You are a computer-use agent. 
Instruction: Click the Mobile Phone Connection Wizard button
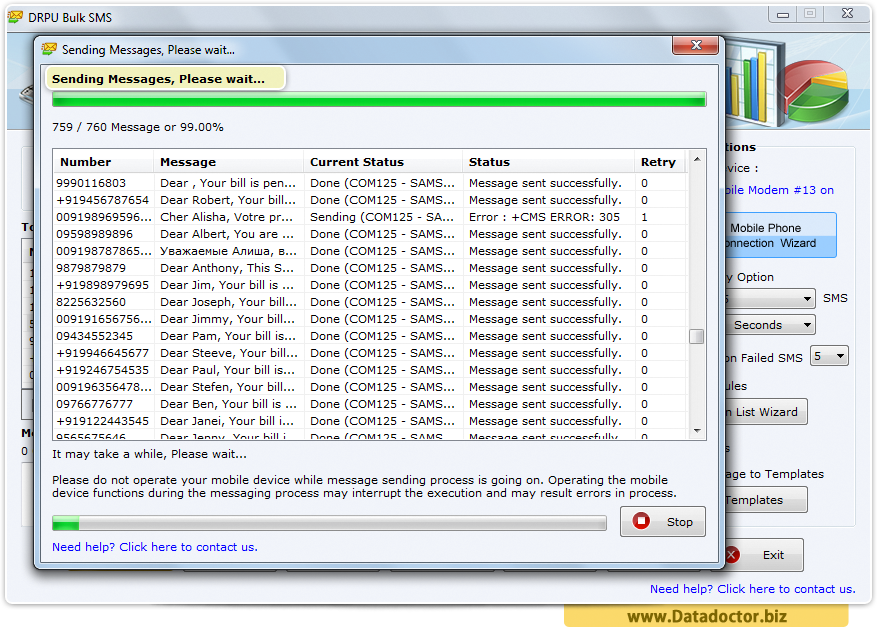point(781,235)
